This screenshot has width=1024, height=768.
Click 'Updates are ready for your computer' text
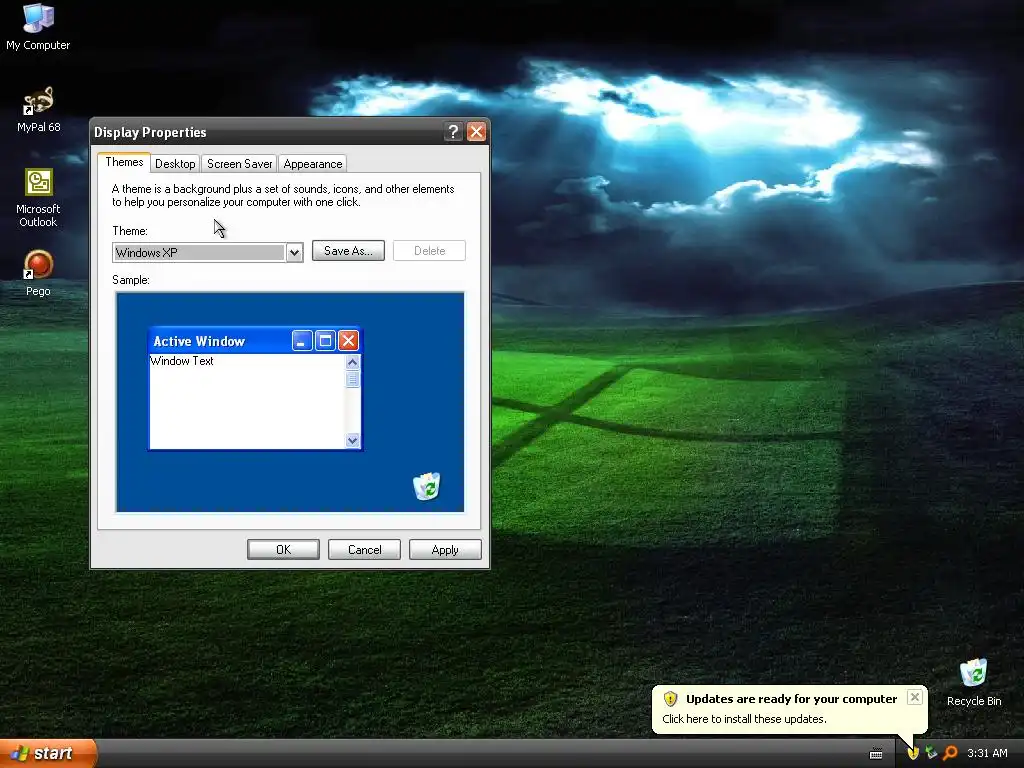tap(792, 699)
